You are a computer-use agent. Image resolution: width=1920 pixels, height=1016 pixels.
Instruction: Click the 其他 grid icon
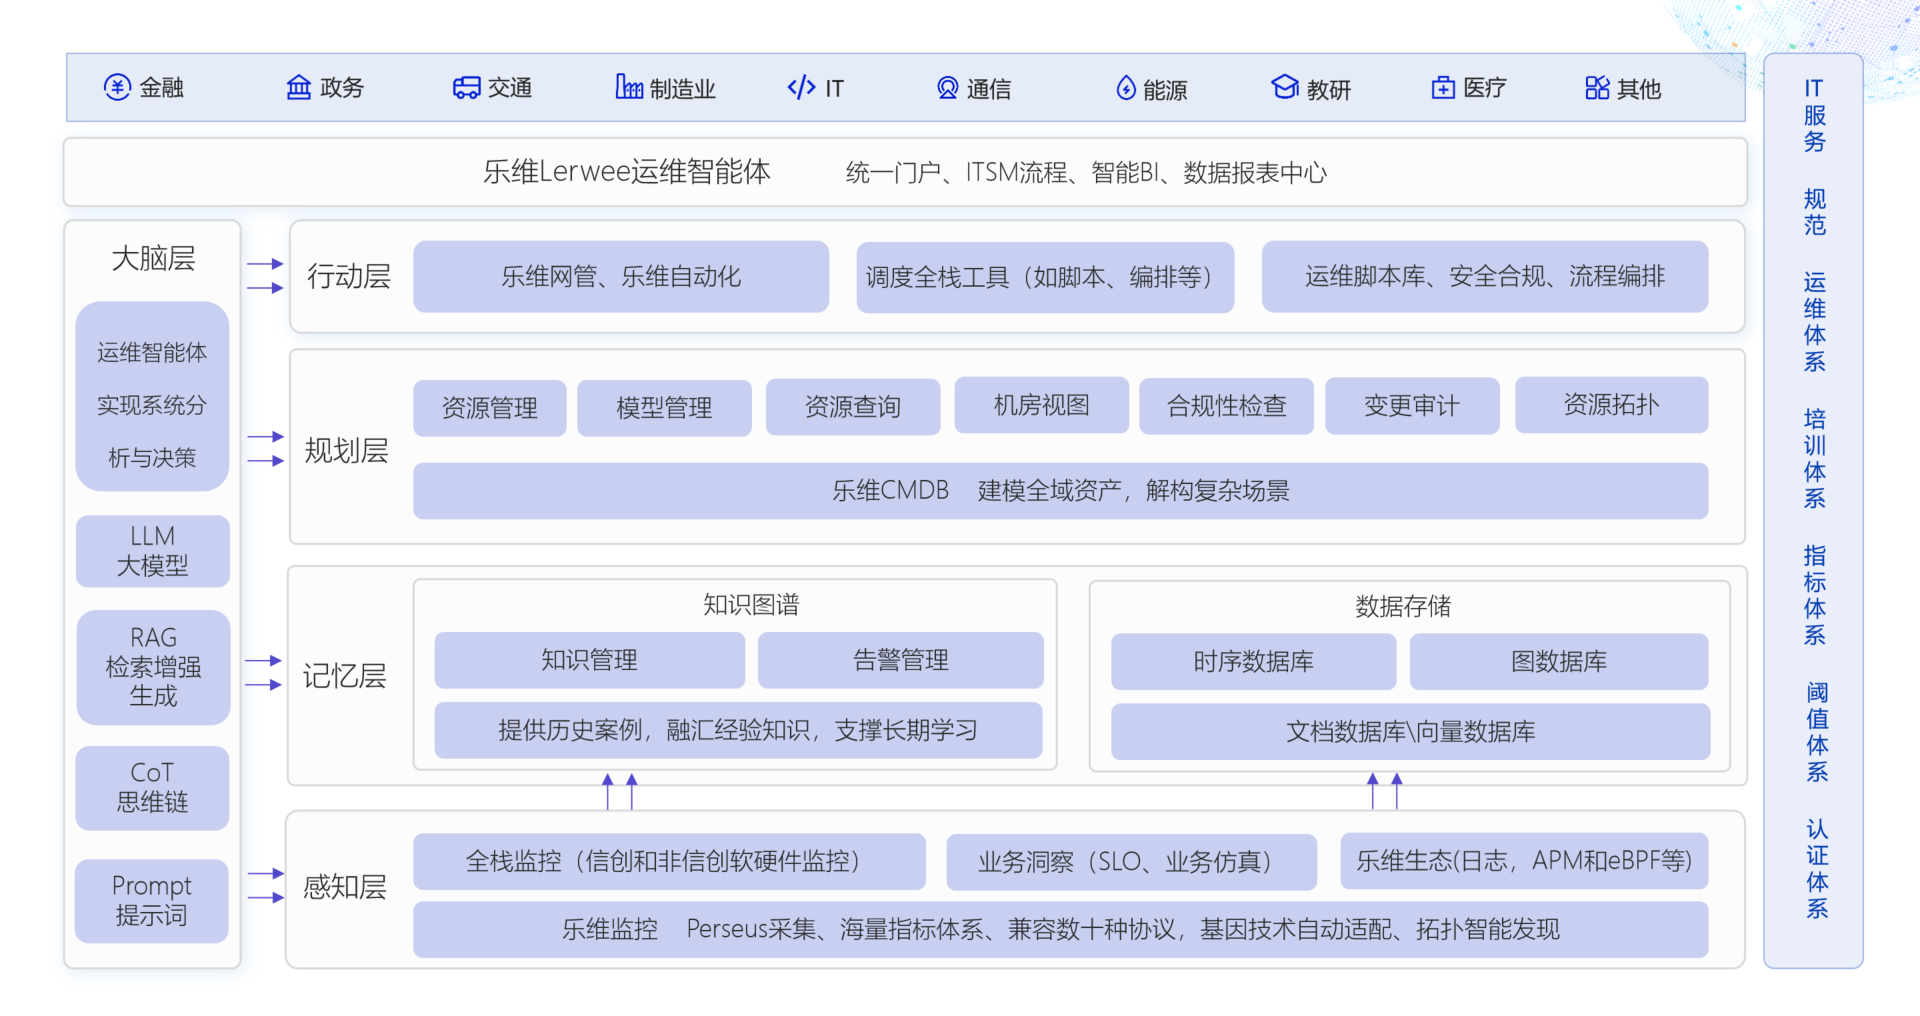(1597, 88)
